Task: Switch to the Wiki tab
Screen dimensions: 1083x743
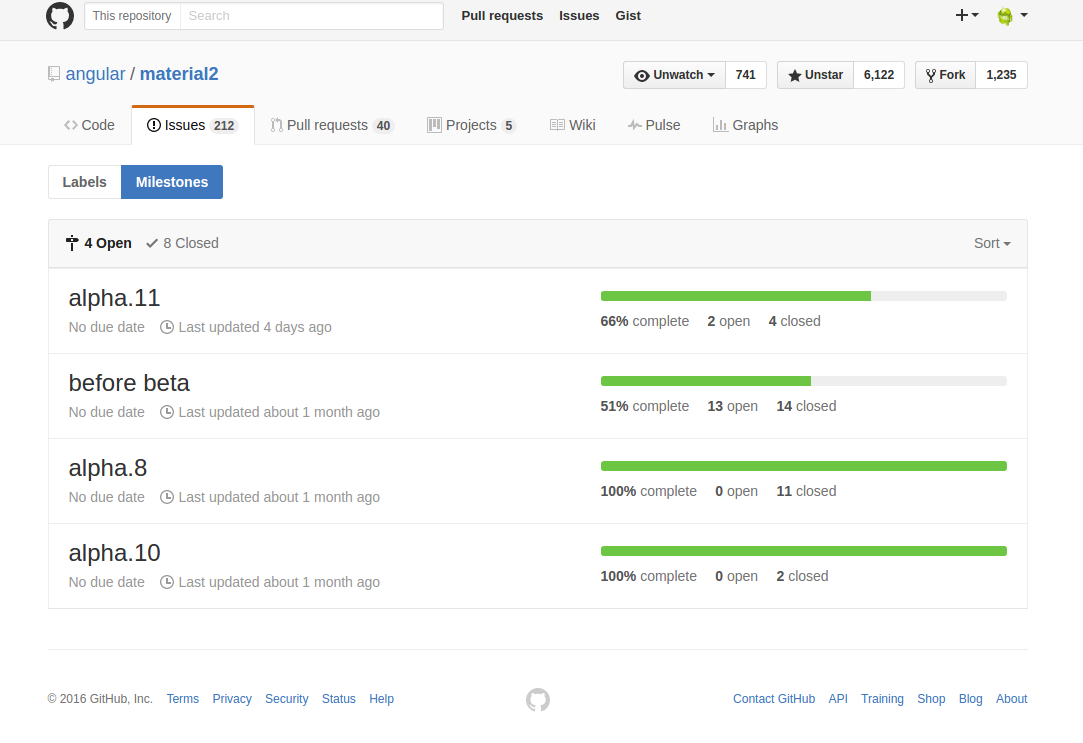Action: [x=573, y=125]
